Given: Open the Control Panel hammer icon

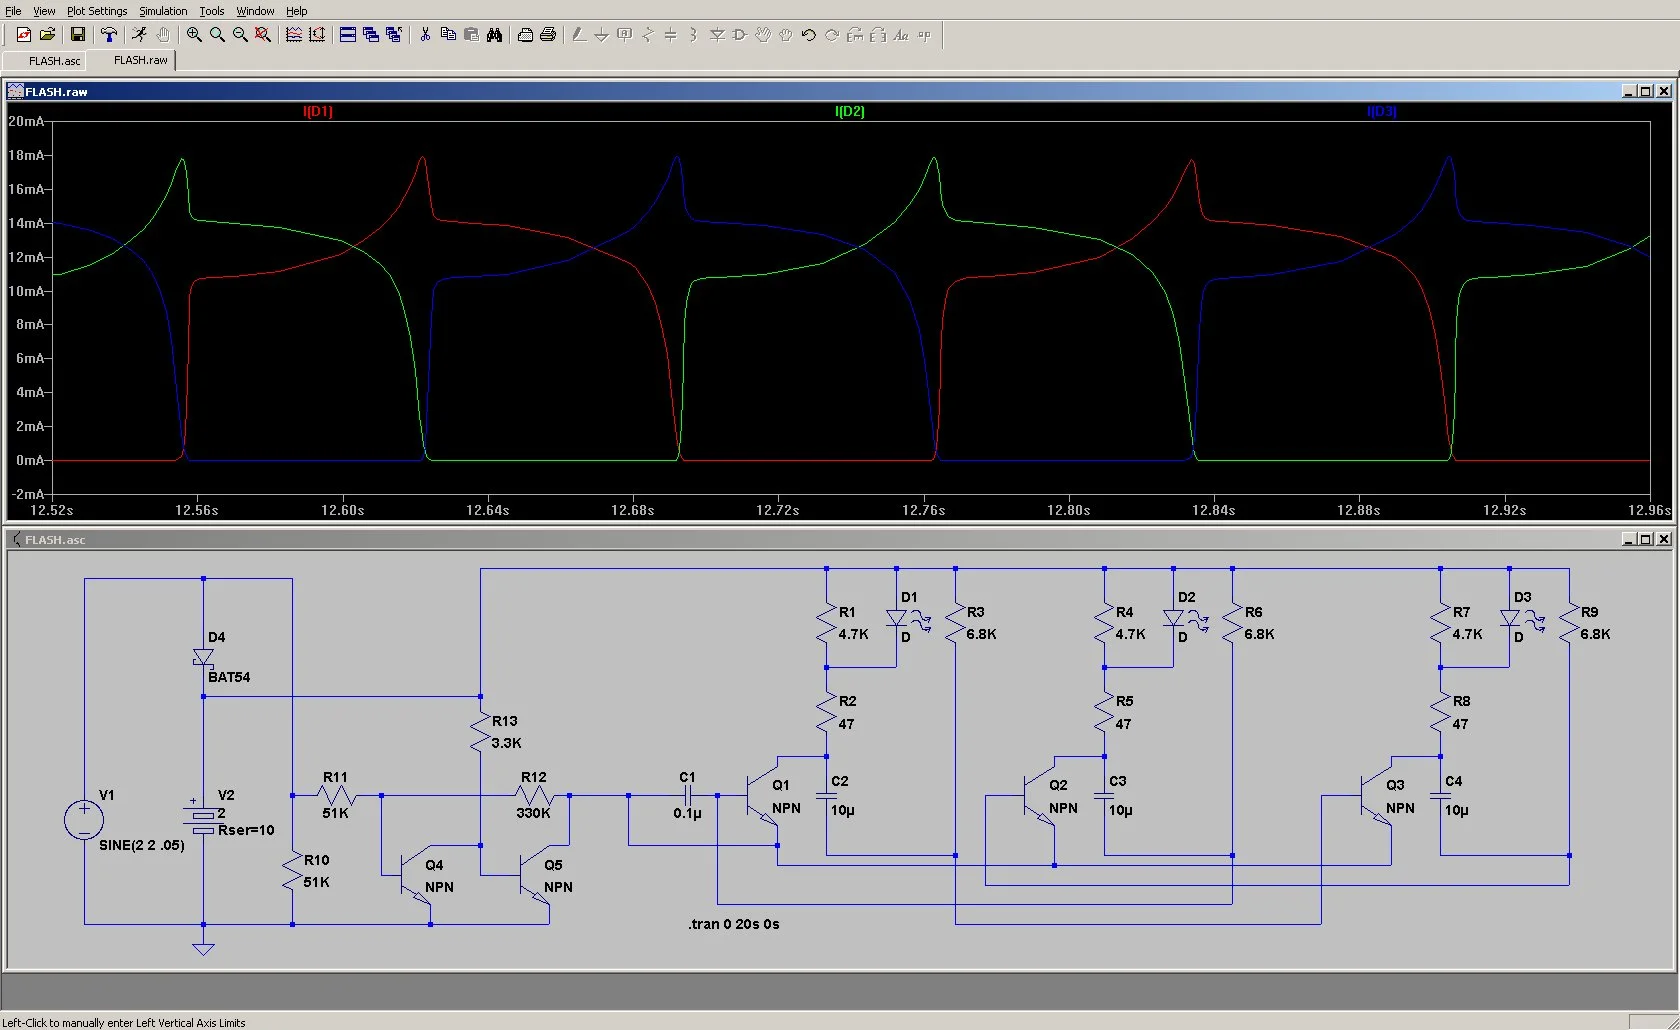Looking at the screenshot, I should [x=108, y=35].
